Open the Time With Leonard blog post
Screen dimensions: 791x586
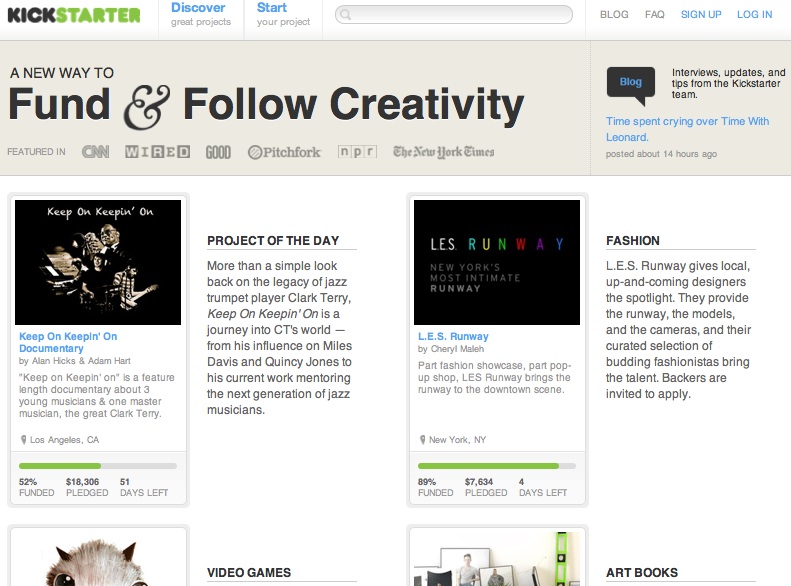687,129
